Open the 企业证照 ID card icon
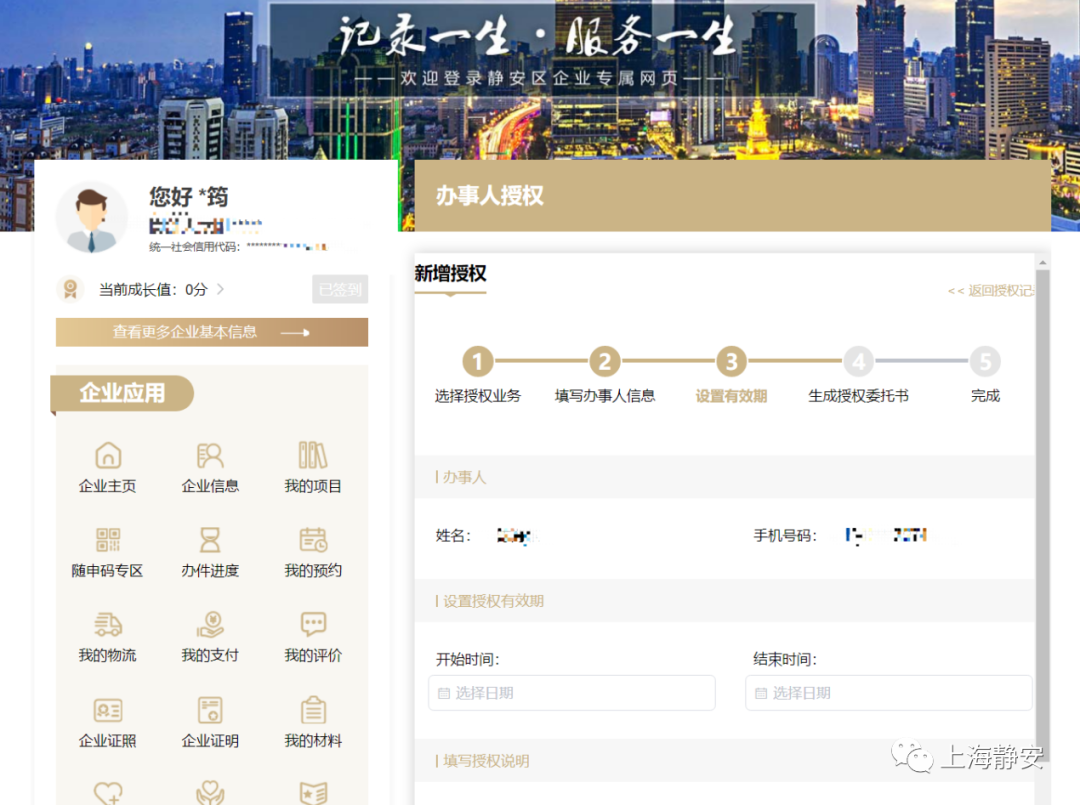The image size is (1080, 805). click(x=108, y=710)
